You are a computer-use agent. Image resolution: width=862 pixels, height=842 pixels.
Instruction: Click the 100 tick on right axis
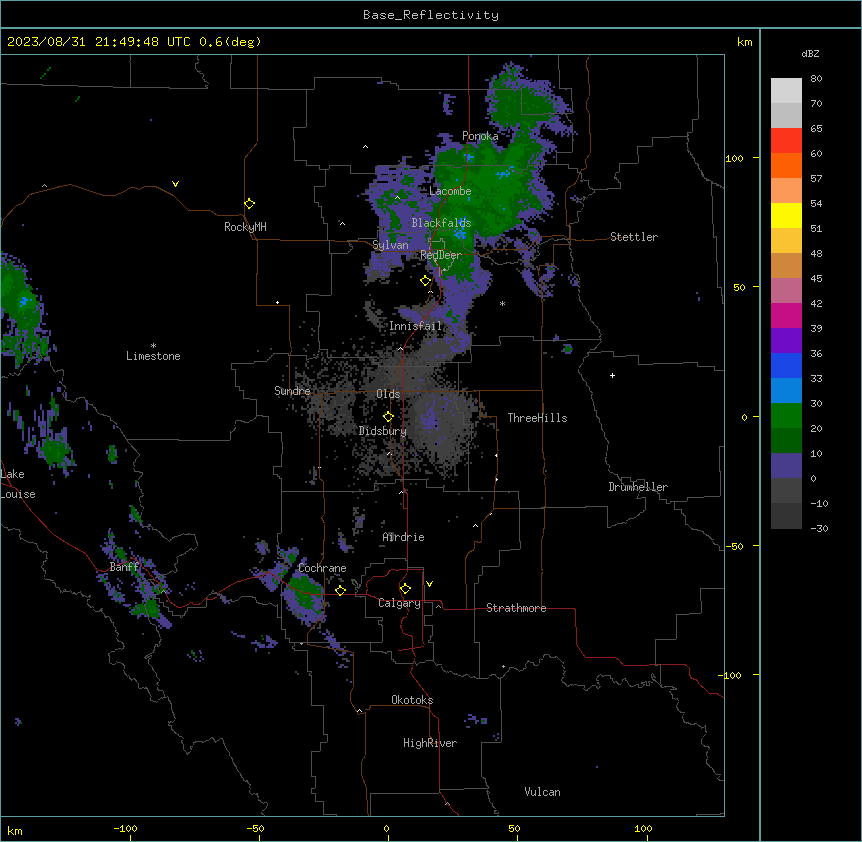point(734,158)
